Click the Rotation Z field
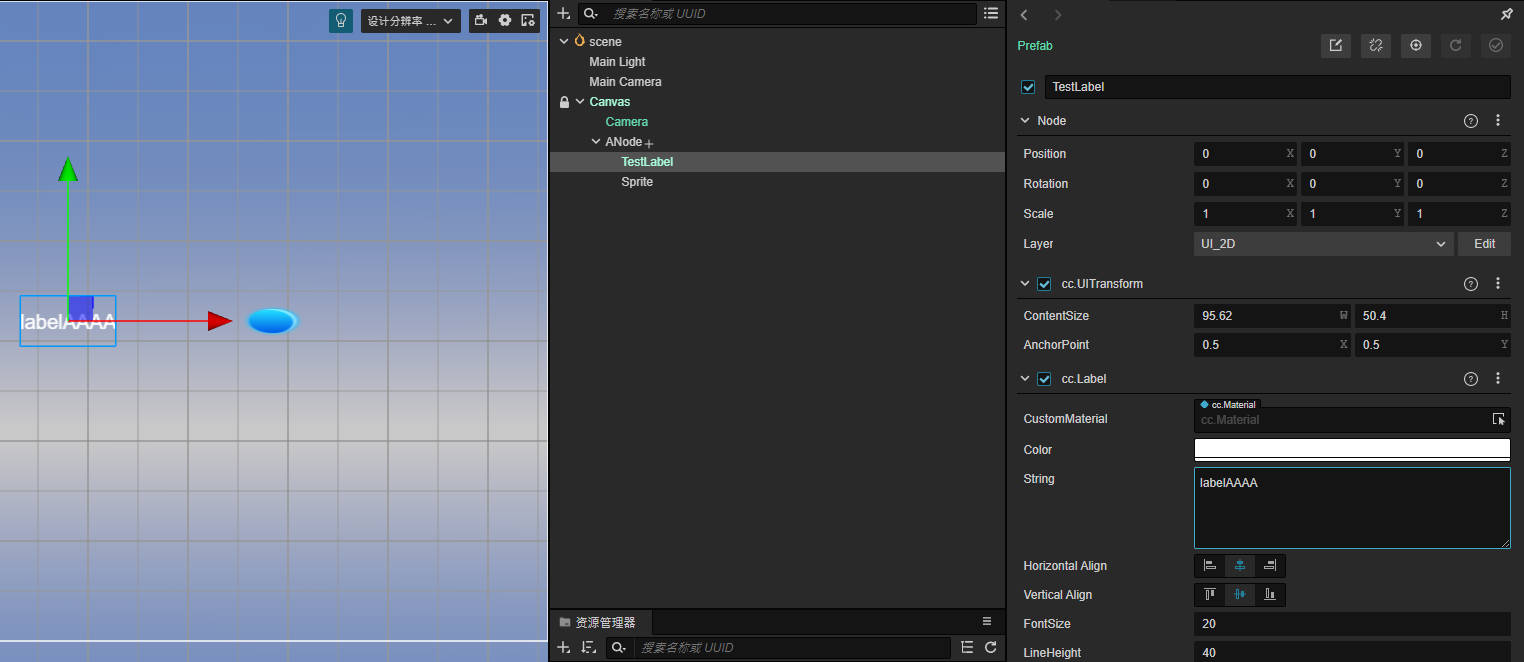1524x662 pixels. point(1459,184)
